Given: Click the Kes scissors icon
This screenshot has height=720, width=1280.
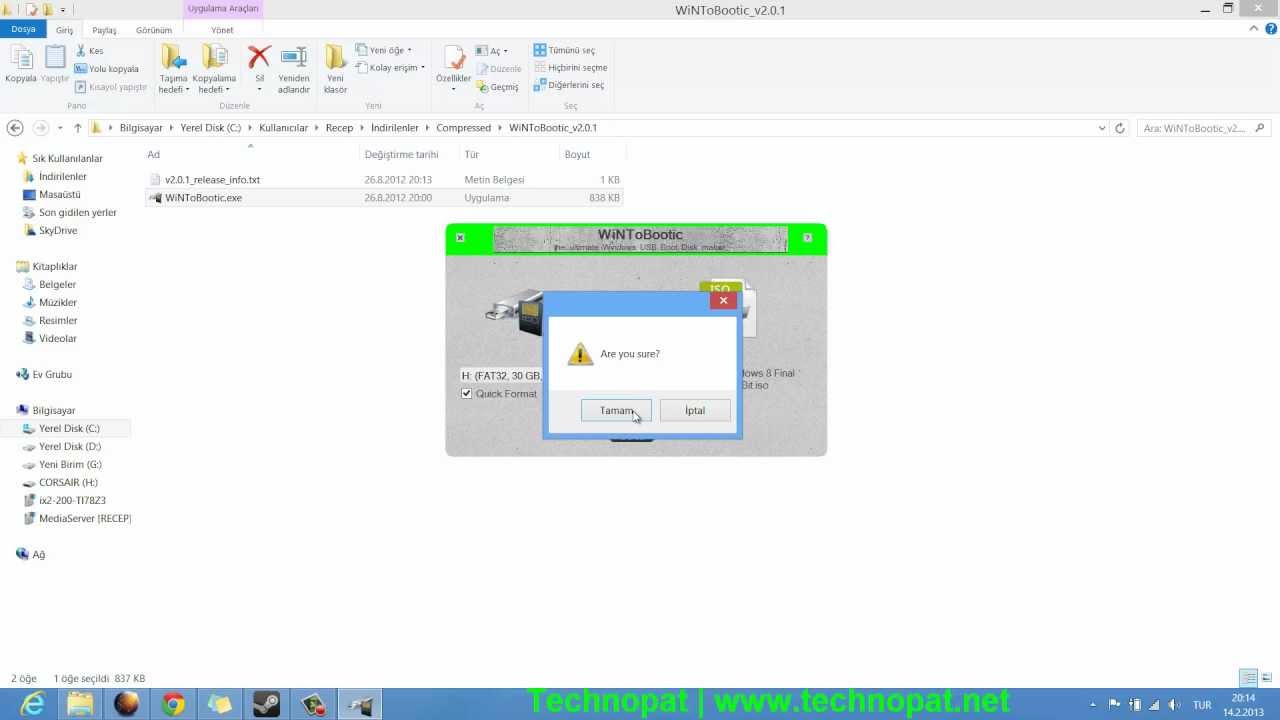Looking at the screenshot, I should [x=81, y=51].
